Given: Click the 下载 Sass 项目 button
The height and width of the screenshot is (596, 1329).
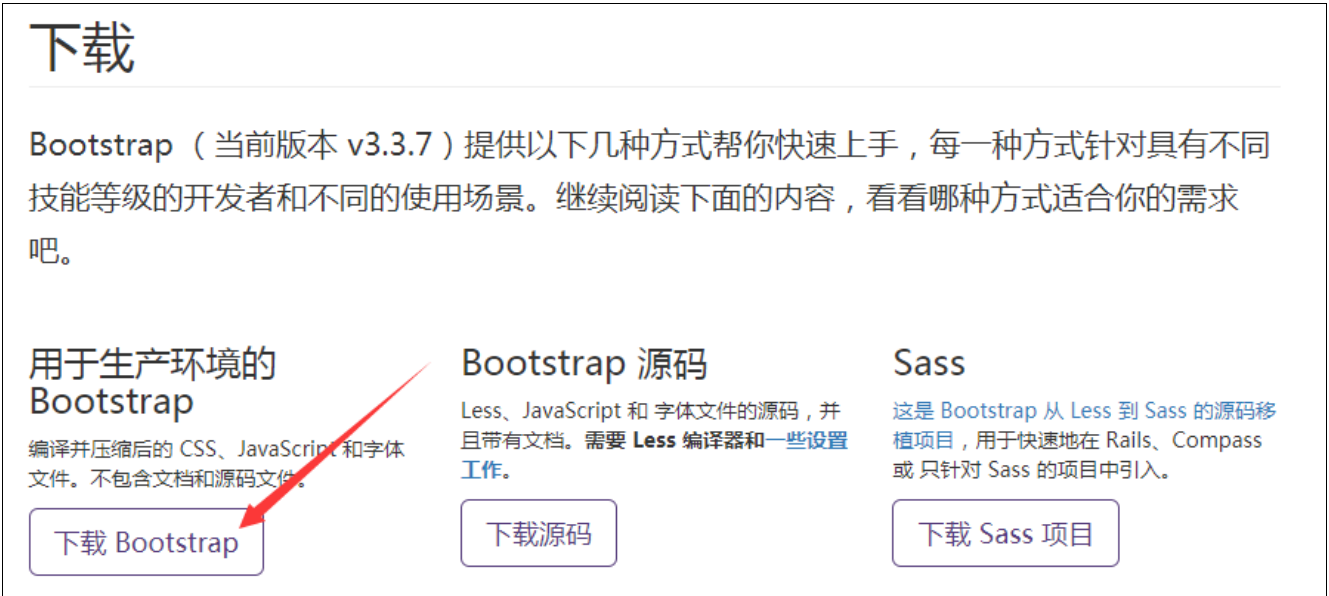Looking at the screenshot, I should 1004,533.
